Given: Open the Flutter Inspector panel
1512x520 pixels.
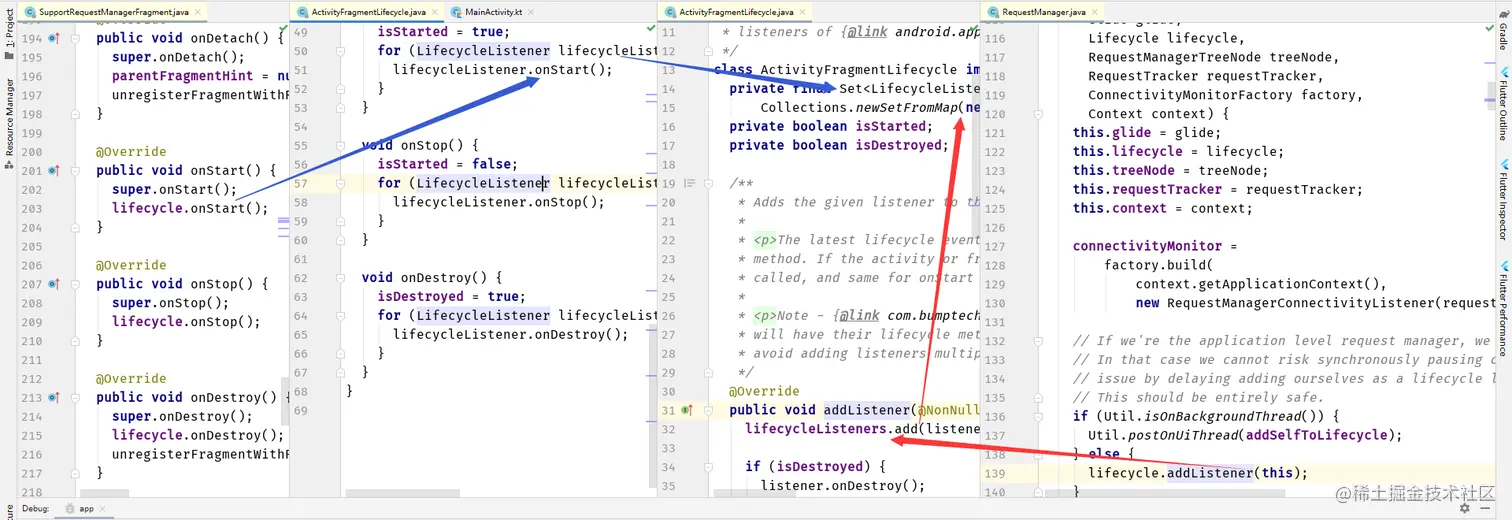Looking at the screenshot, I should coord(1503,200).
